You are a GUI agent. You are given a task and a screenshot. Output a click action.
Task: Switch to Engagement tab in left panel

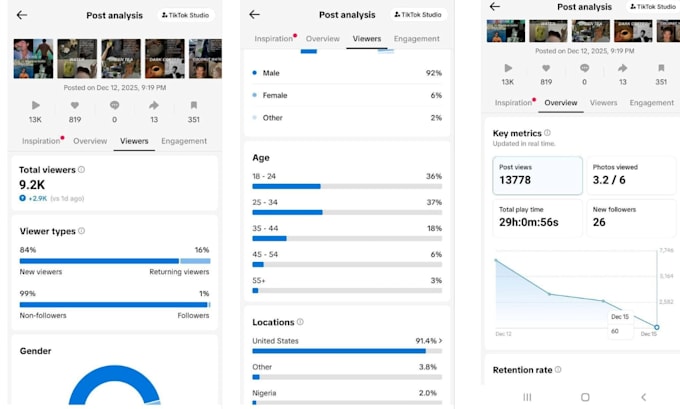(x=184, y=141)
